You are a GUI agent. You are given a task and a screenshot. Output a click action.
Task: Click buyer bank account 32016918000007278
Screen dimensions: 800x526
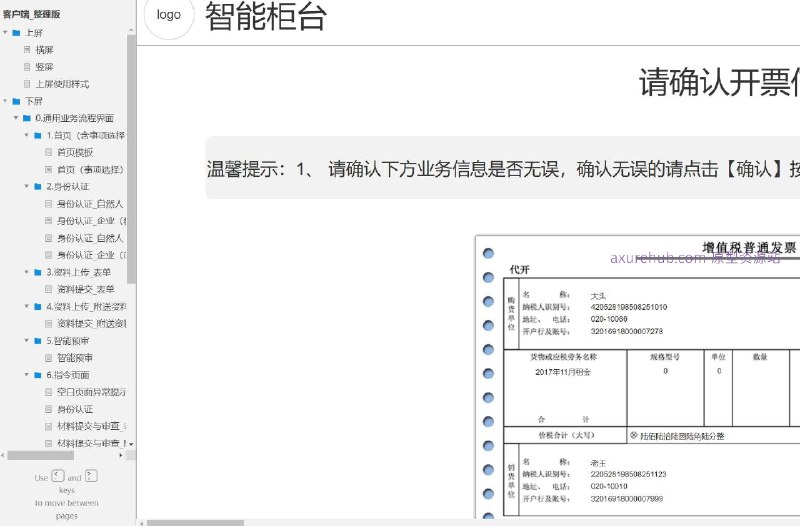coord(627,332)
